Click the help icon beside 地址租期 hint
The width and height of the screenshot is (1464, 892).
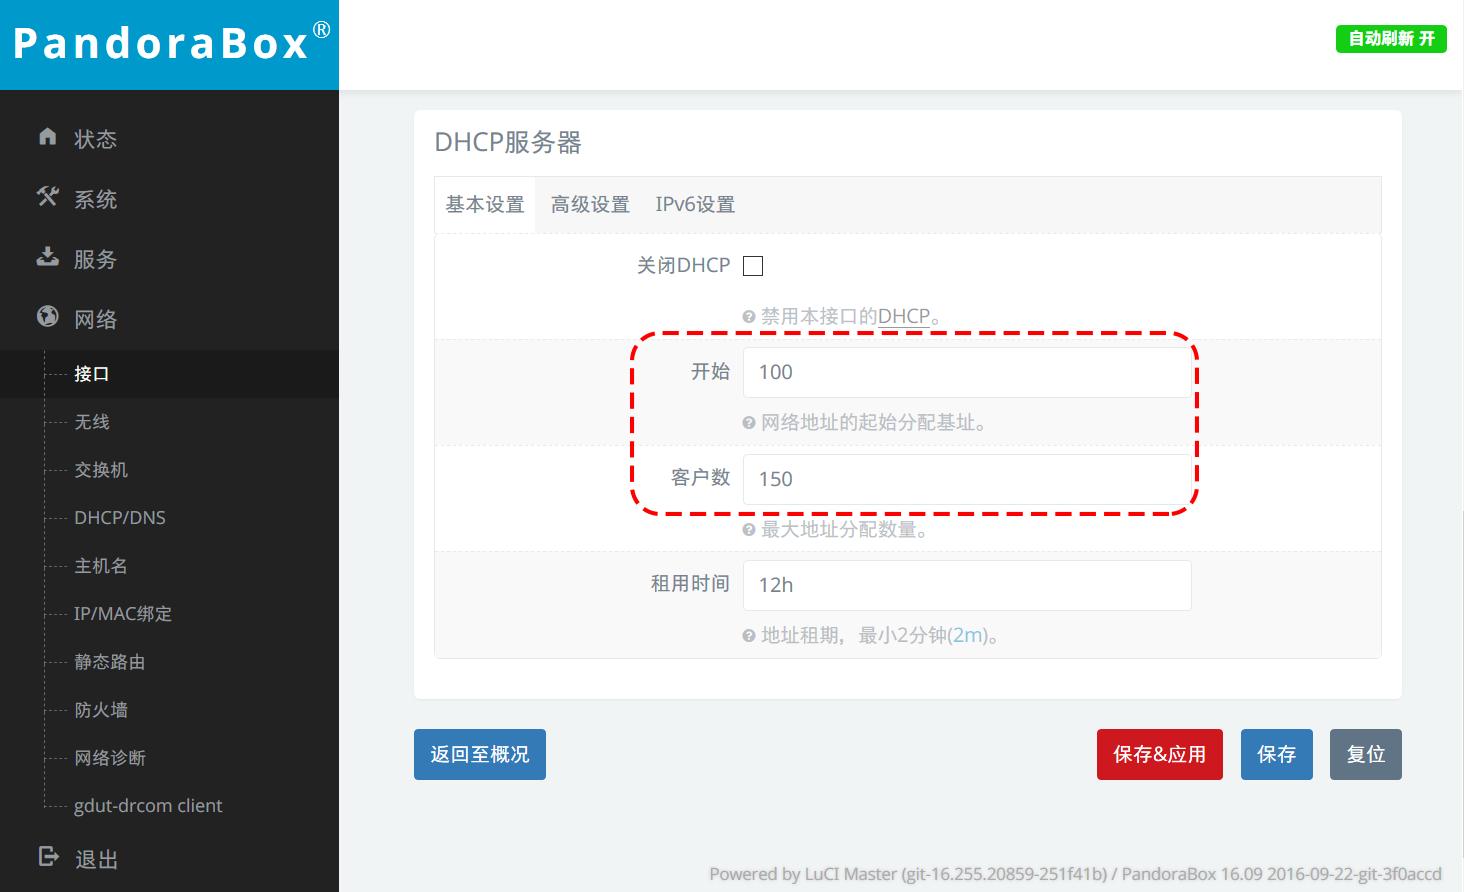coord(748,635)
